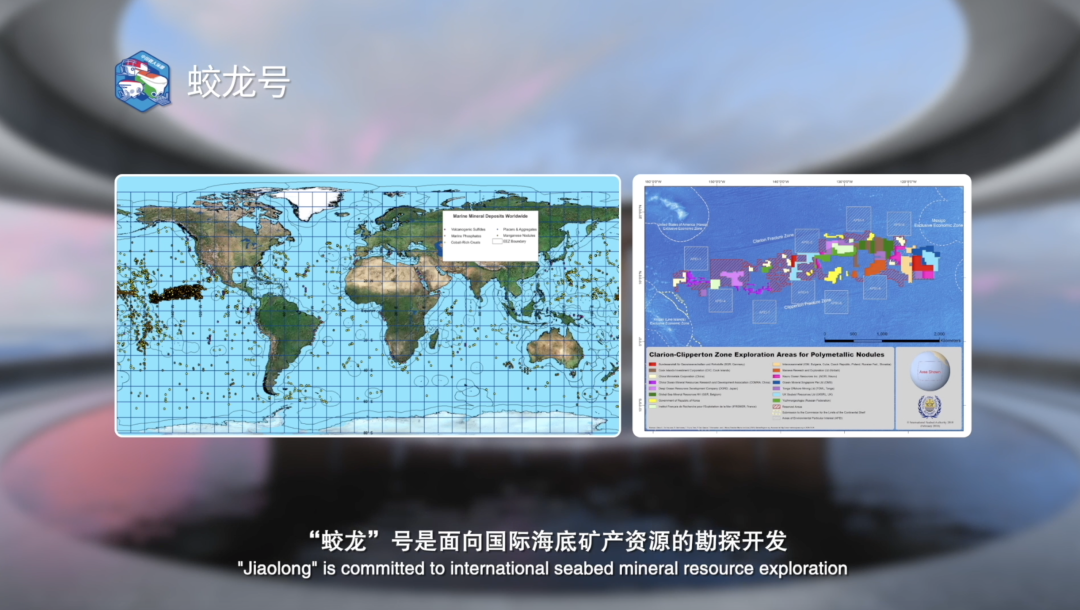This screenshot has width=1080, height=610.
Task: Click the '蛟龙号' title text
Action: [x=239, y=82]
